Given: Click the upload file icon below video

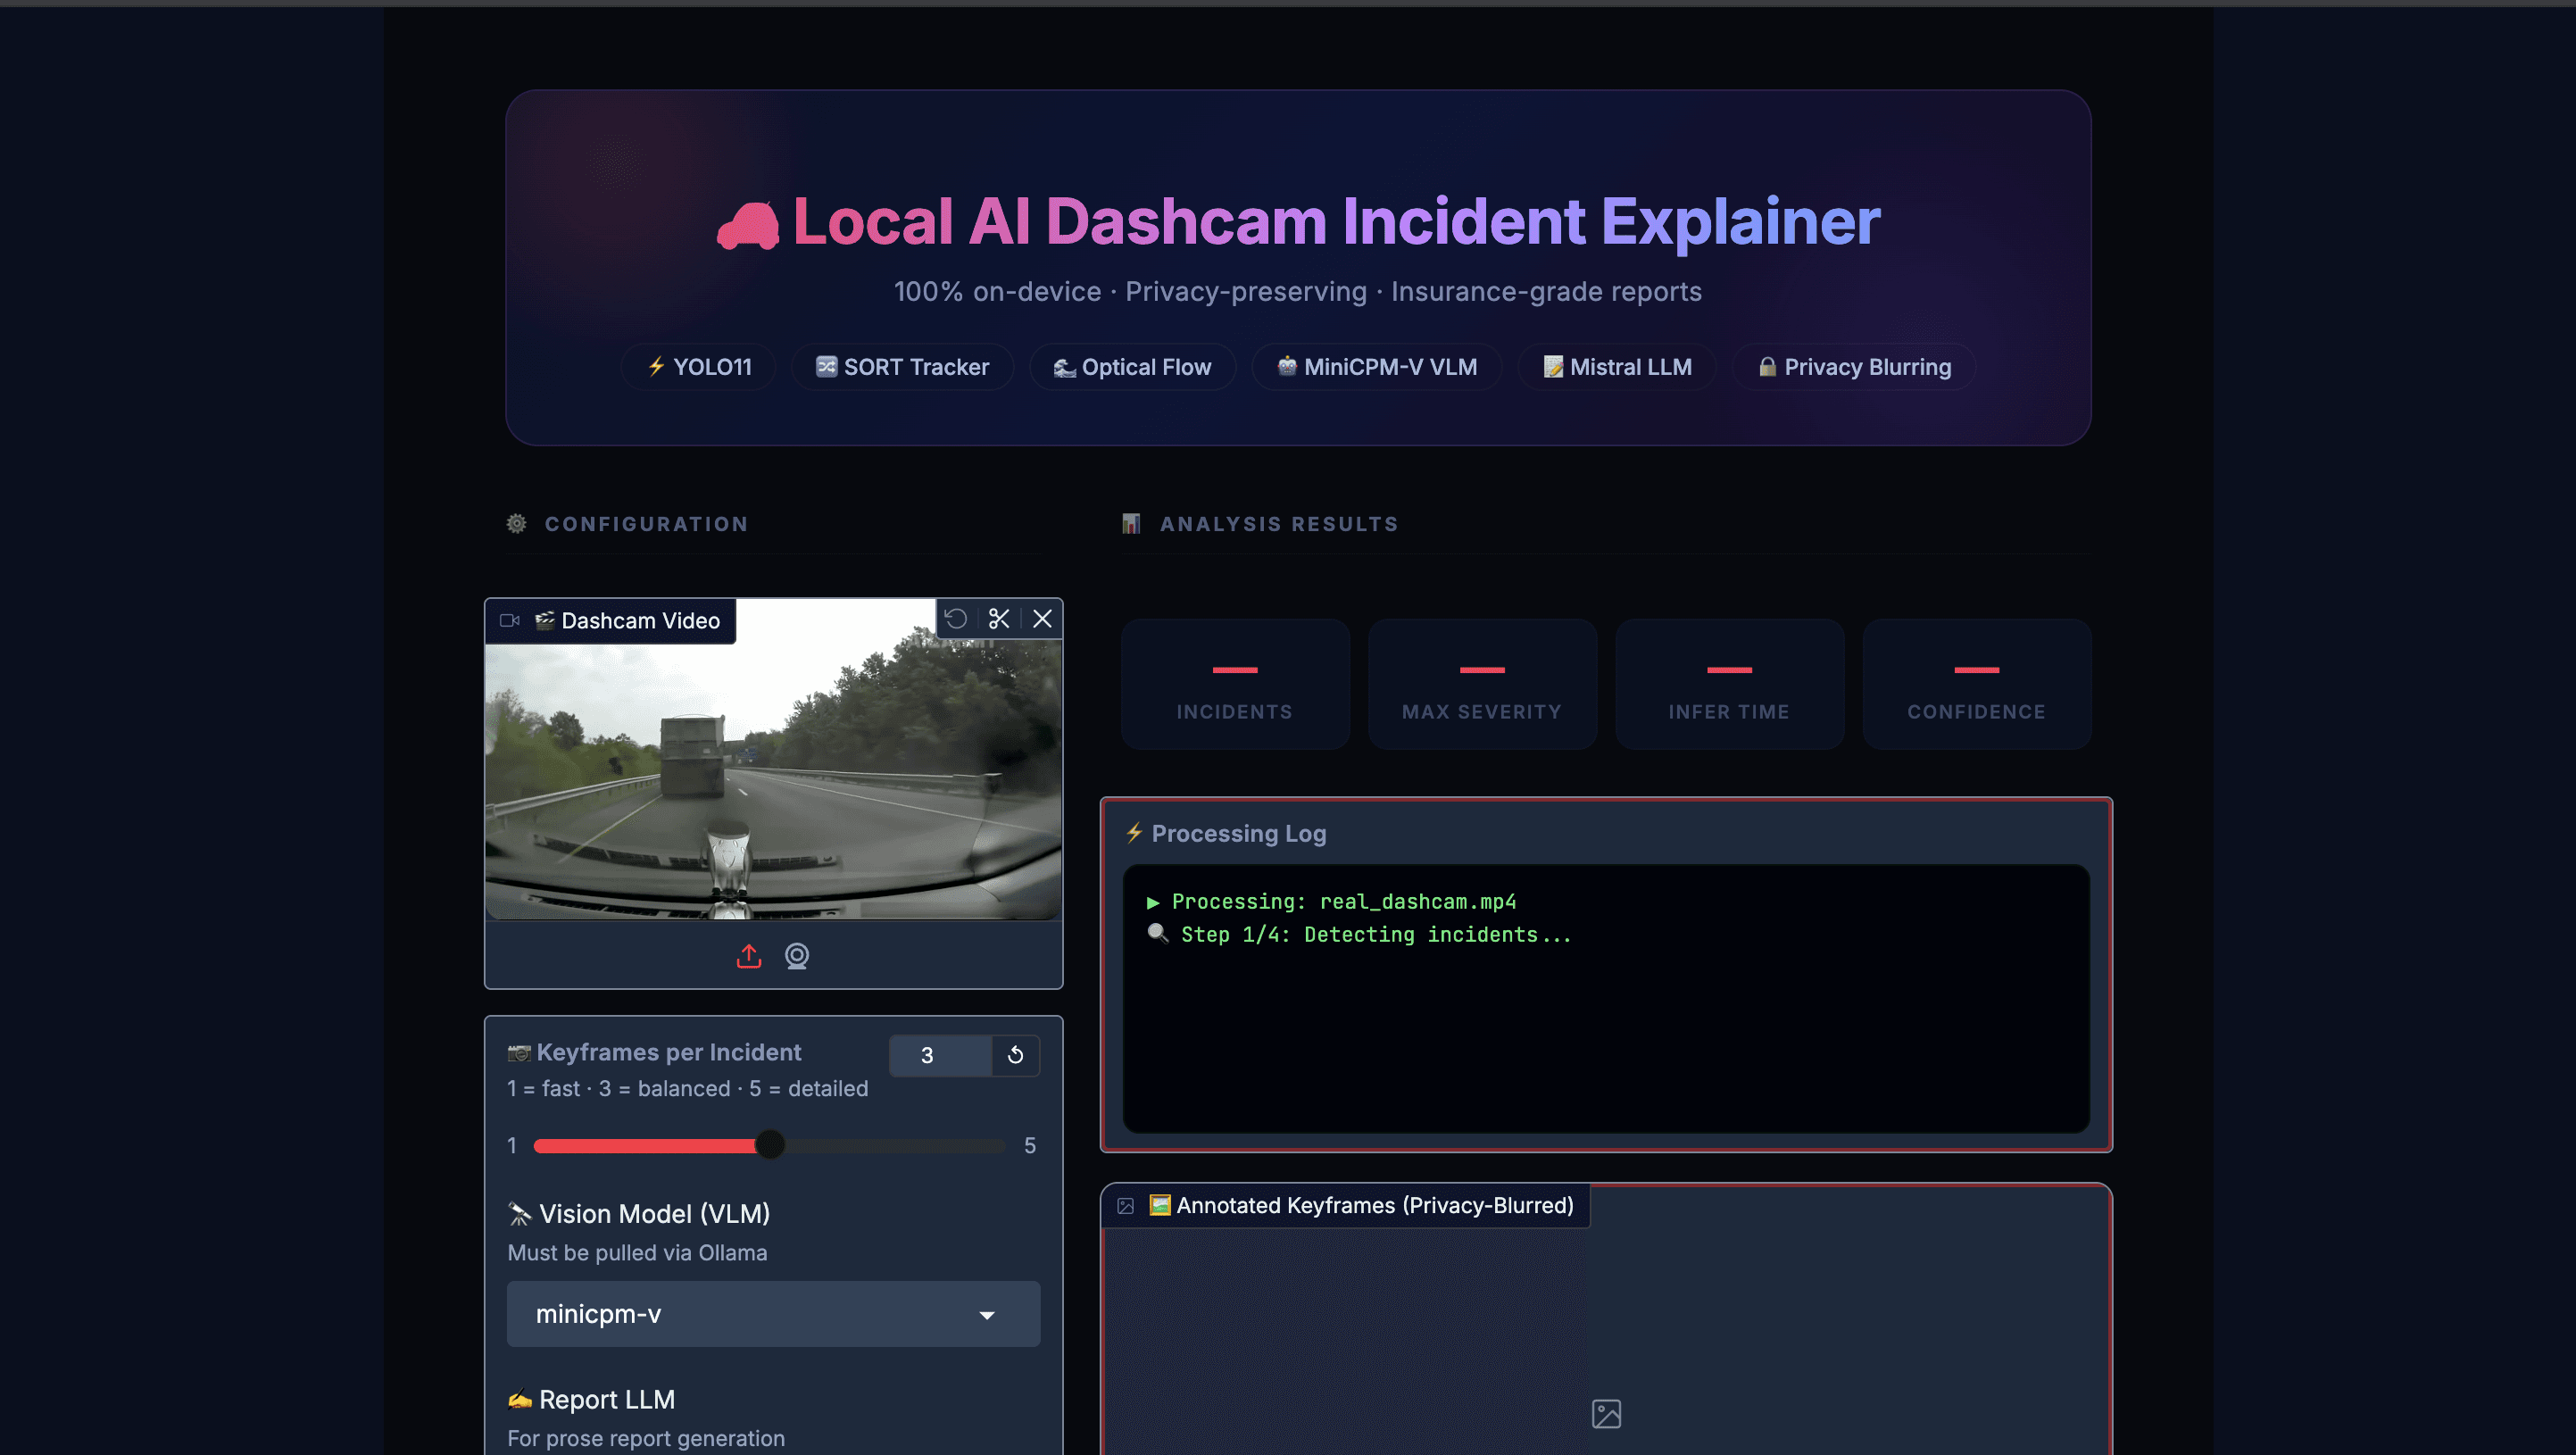Looking at the screenshot, I should pyautogui.click(x=749, y=956).
